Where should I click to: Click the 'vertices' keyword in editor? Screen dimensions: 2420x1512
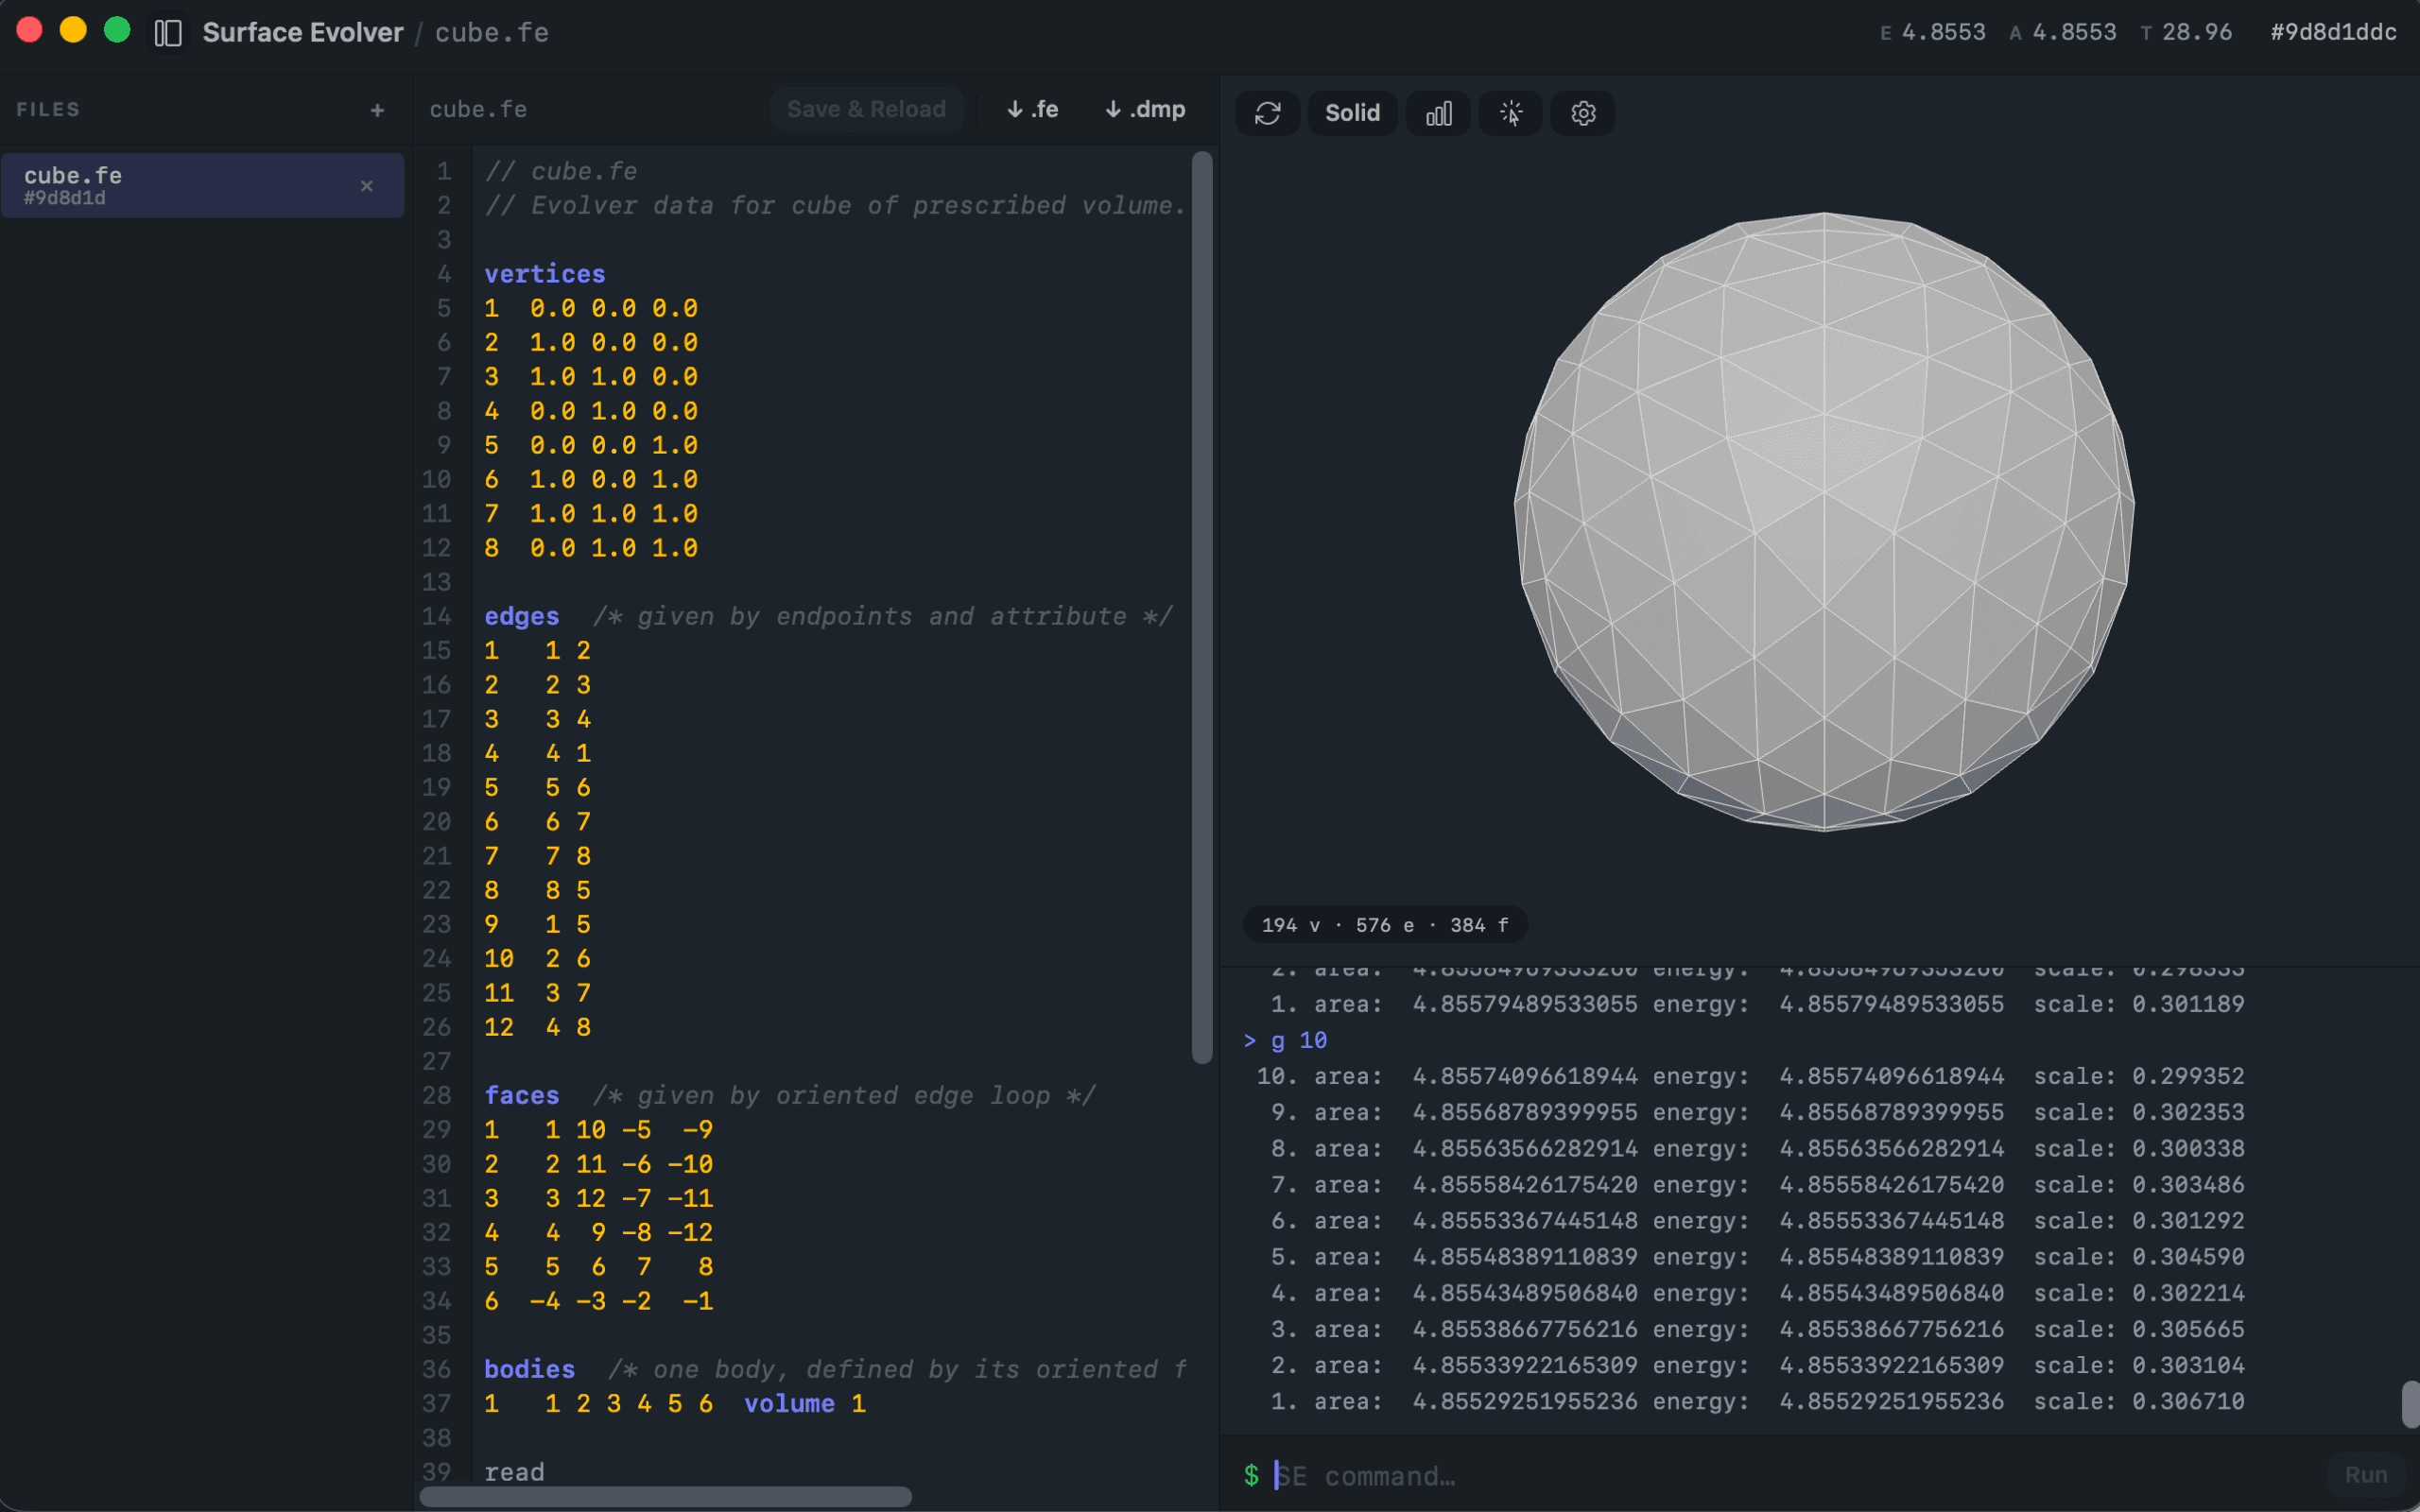pos(545,274)
